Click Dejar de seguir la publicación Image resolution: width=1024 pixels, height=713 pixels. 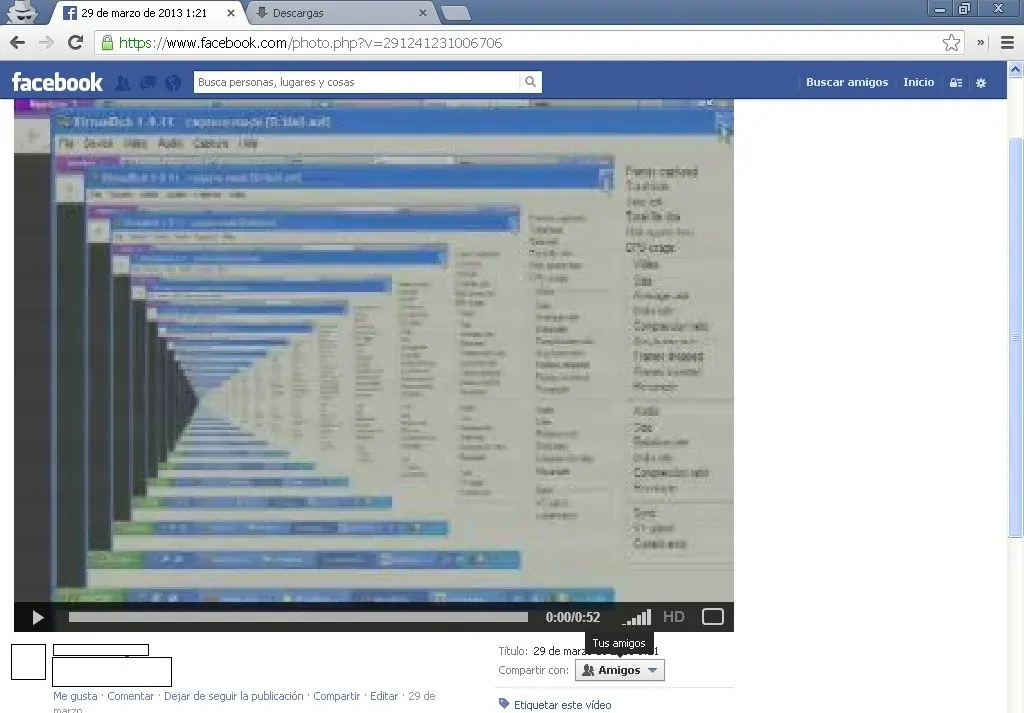coord(234,696)
